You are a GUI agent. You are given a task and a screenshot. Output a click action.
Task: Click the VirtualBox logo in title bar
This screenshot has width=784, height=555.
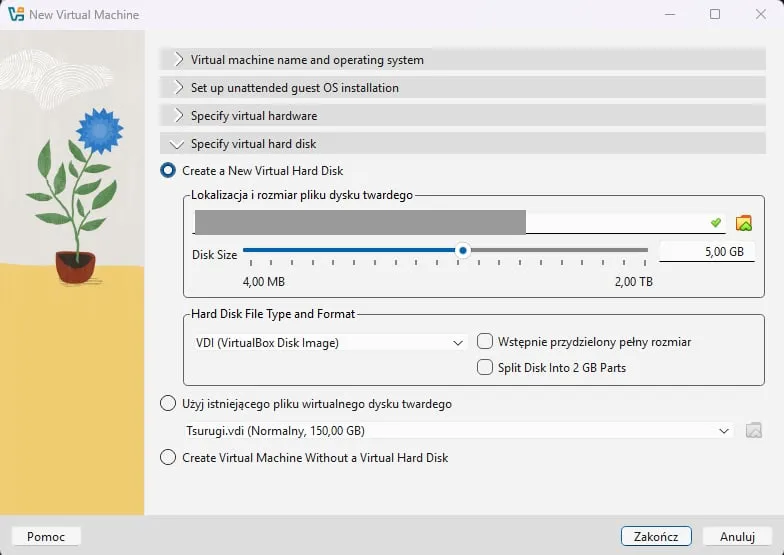tap(16, 14)
